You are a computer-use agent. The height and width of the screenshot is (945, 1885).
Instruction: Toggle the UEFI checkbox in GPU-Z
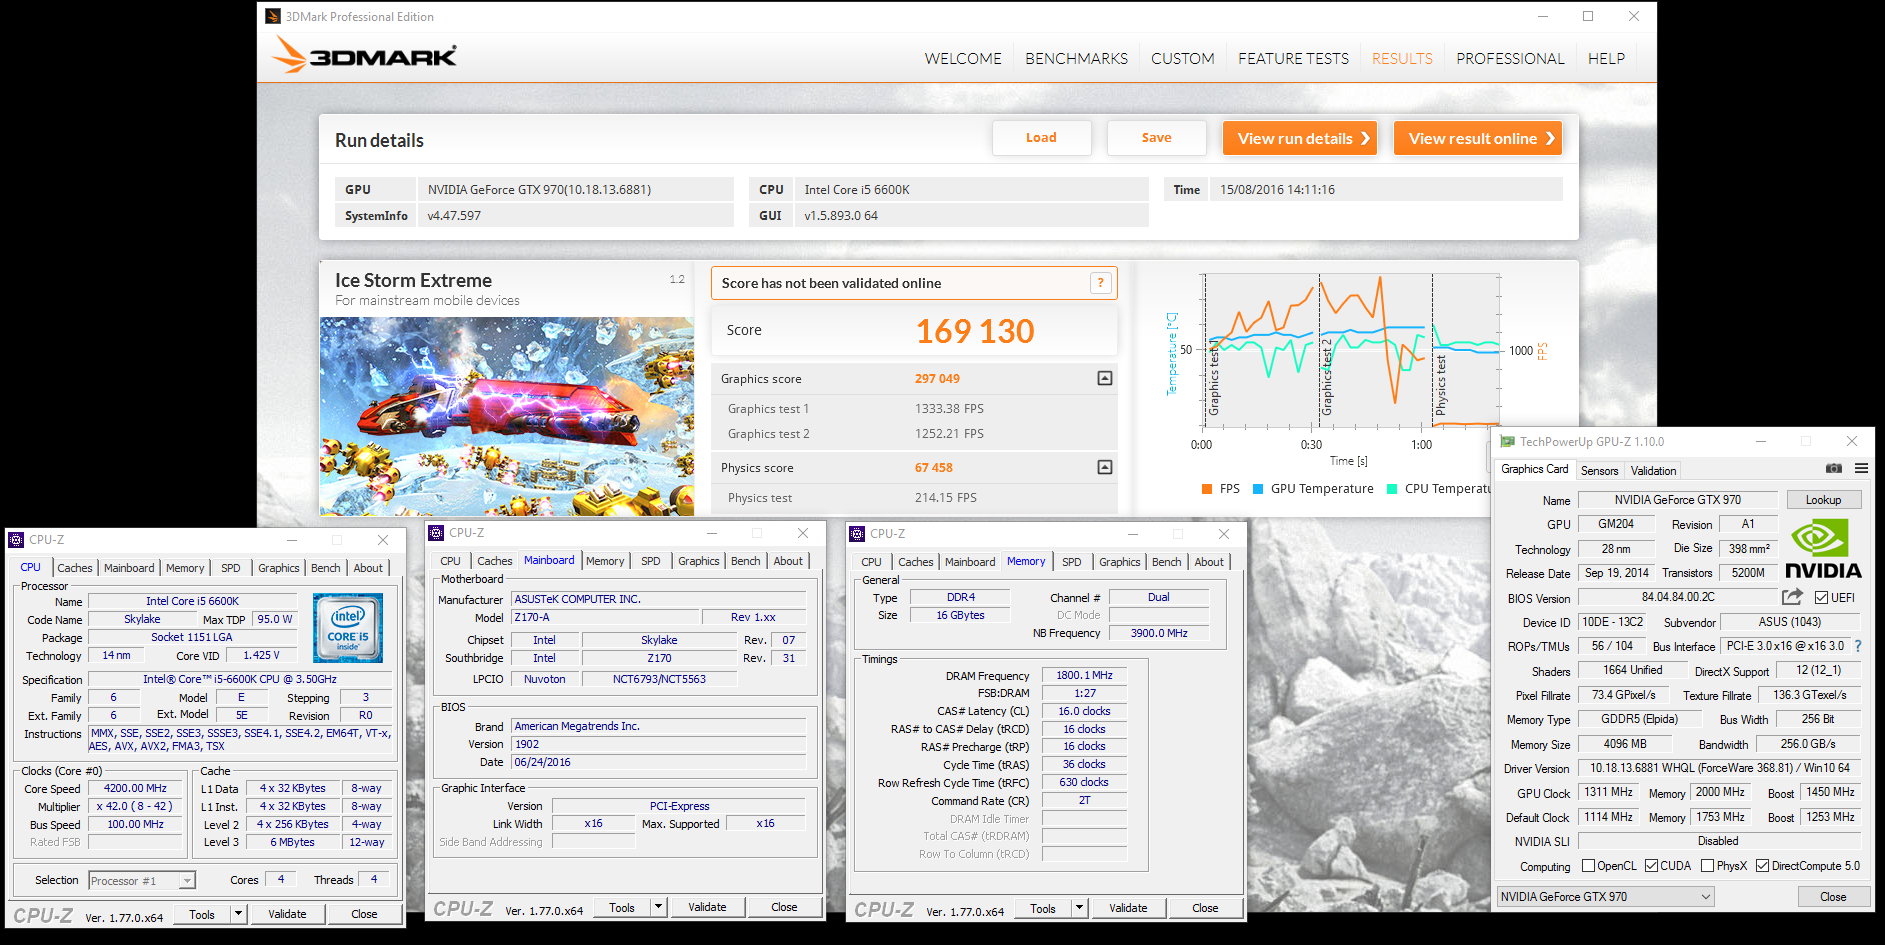tap(1822, 598)
